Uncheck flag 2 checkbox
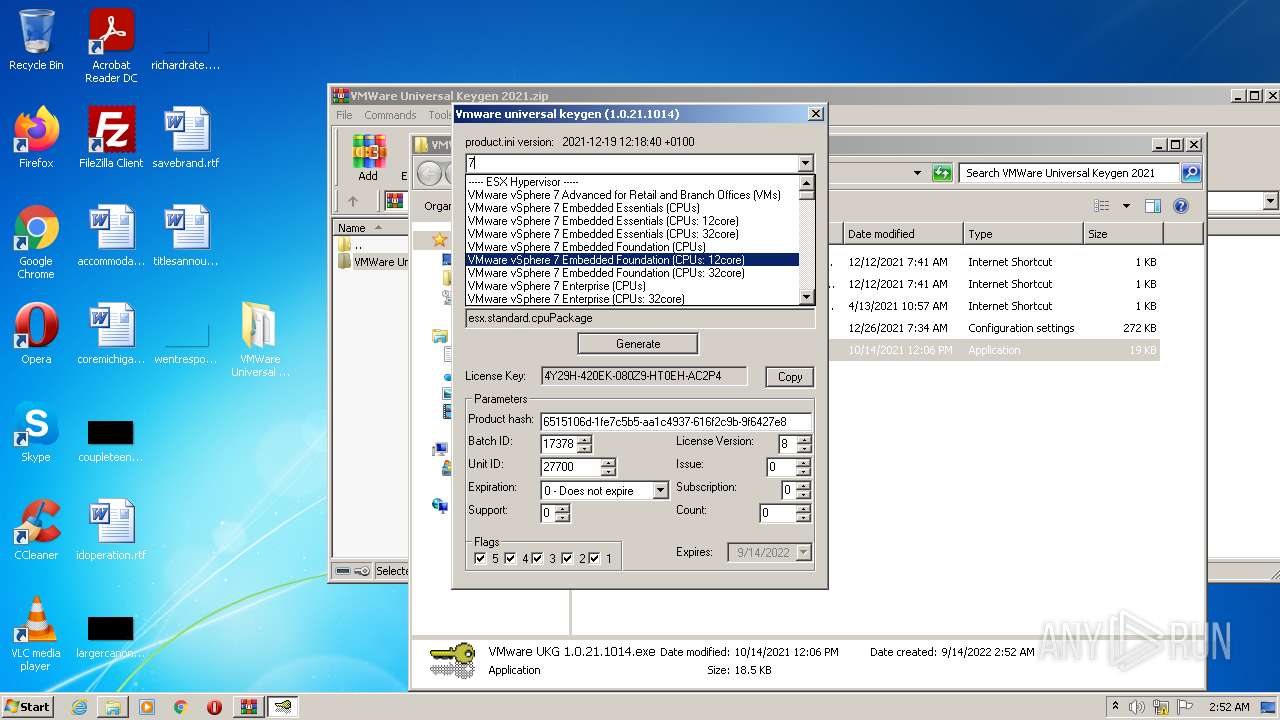 click(x=567, y=558)
